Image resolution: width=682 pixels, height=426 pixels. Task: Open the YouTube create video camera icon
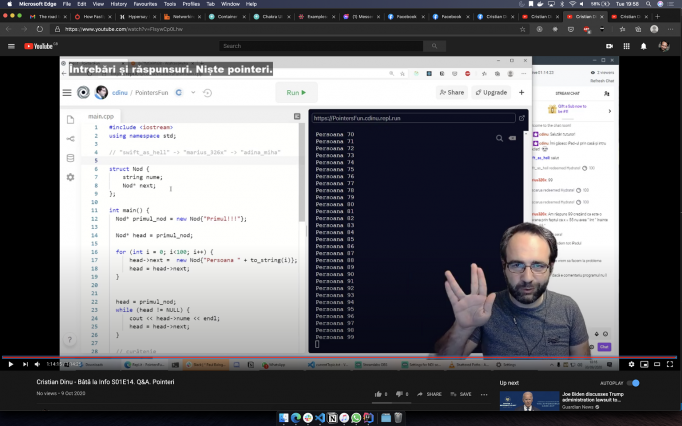pyautogui.click(x=609, y=46)
